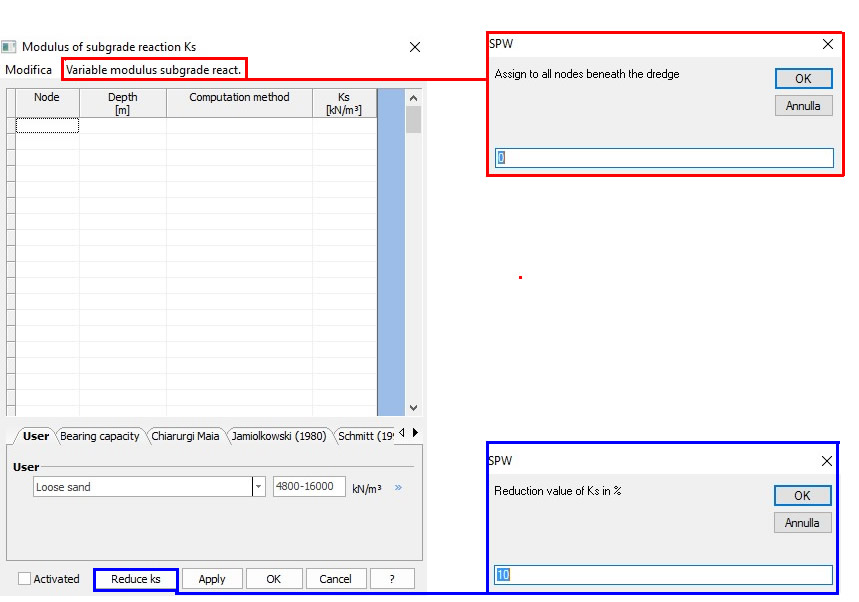
Task: Click the table's vertical scrollbar down arrow
Action: (x=413, y=407)
